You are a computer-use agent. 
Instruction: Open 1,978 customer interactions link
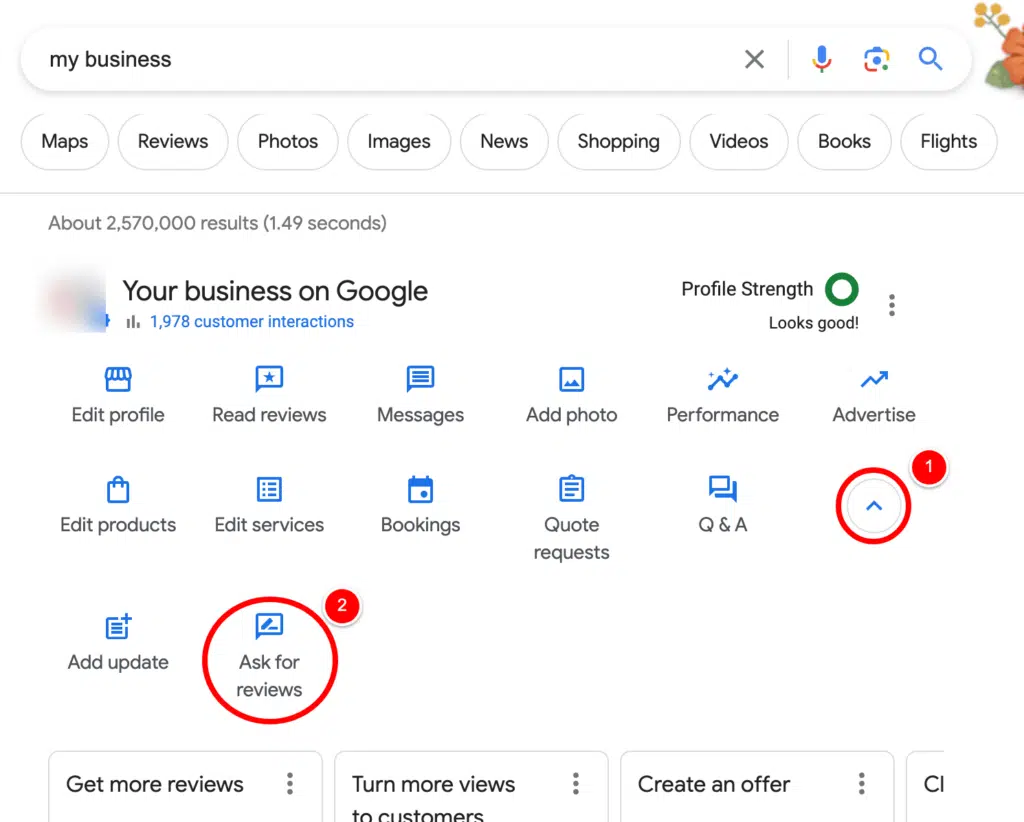coord(251,321)
